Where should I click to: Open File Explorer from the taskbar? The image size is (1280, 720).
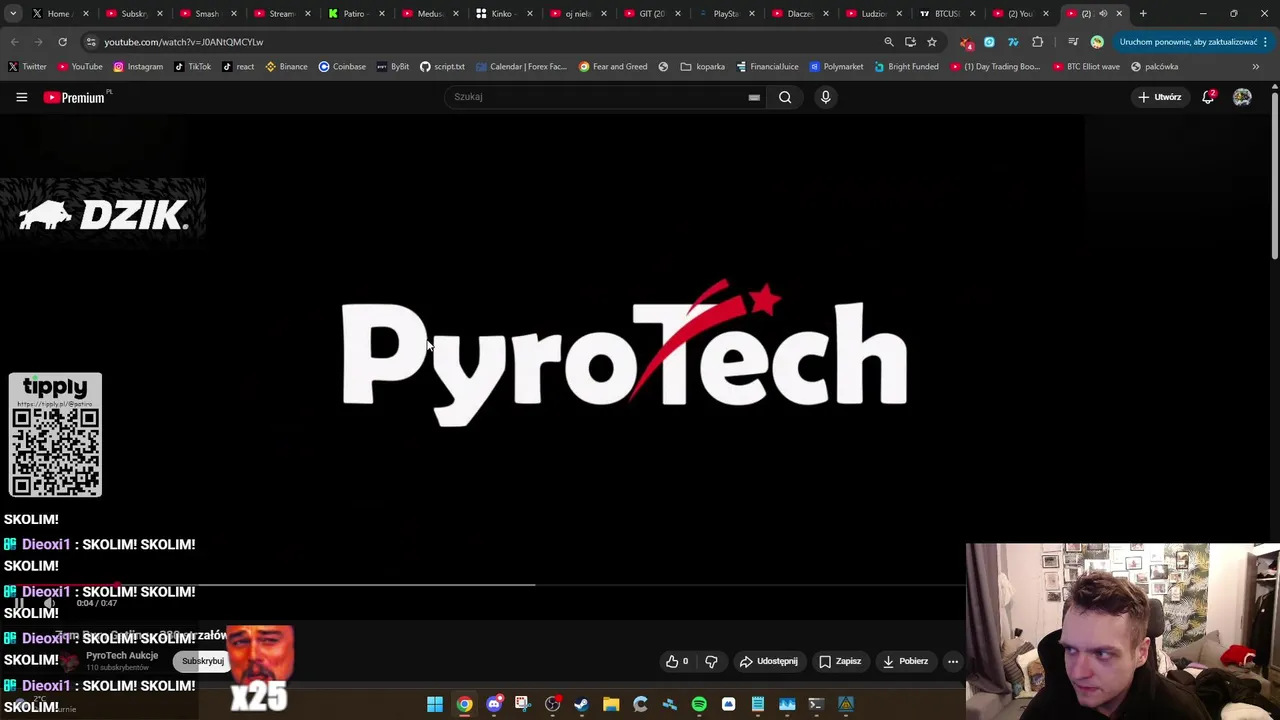click(611, 705)
